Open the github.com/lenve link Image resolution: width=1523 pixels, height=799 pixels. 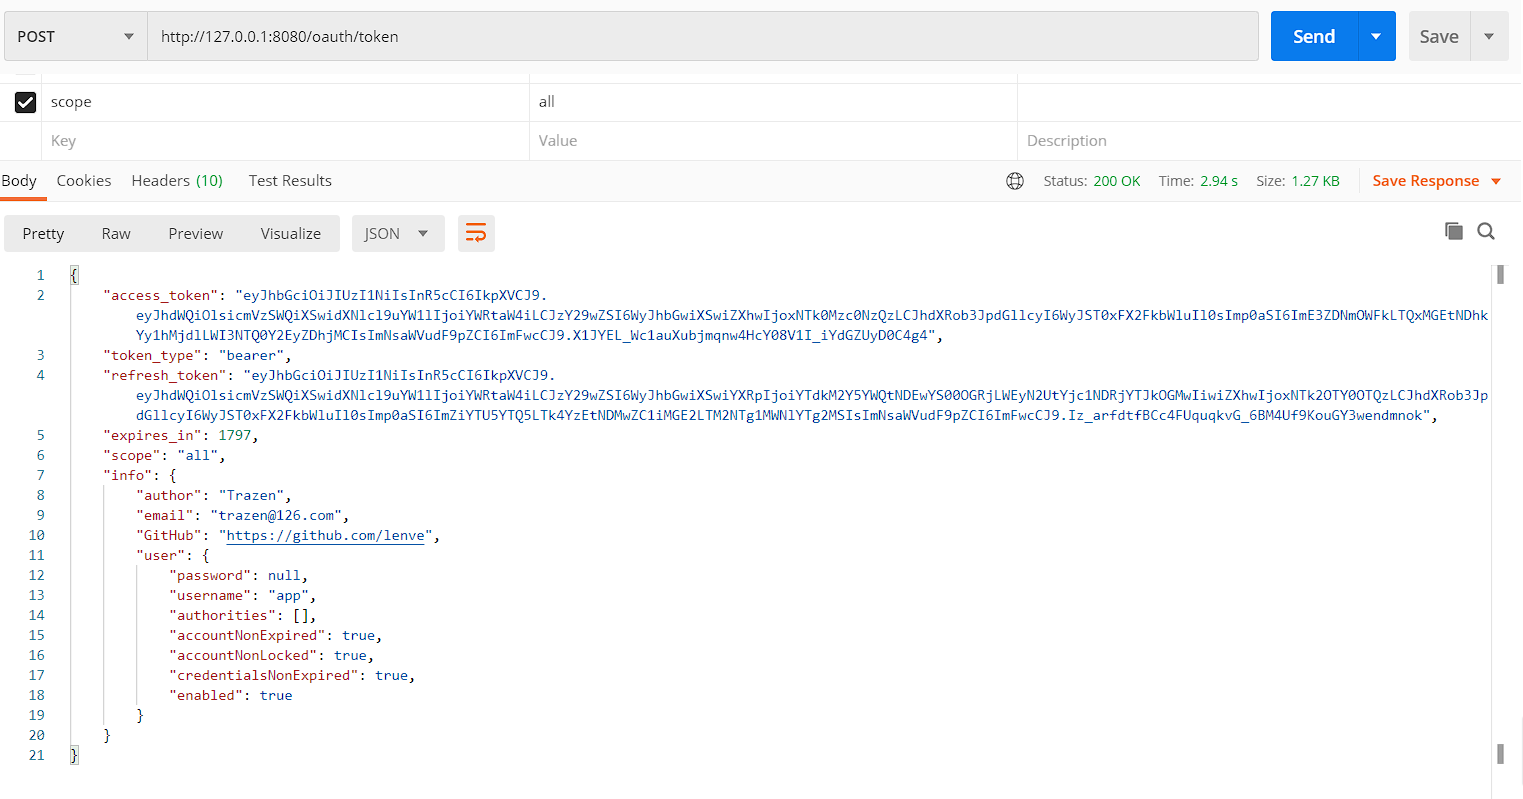[325, 535]
